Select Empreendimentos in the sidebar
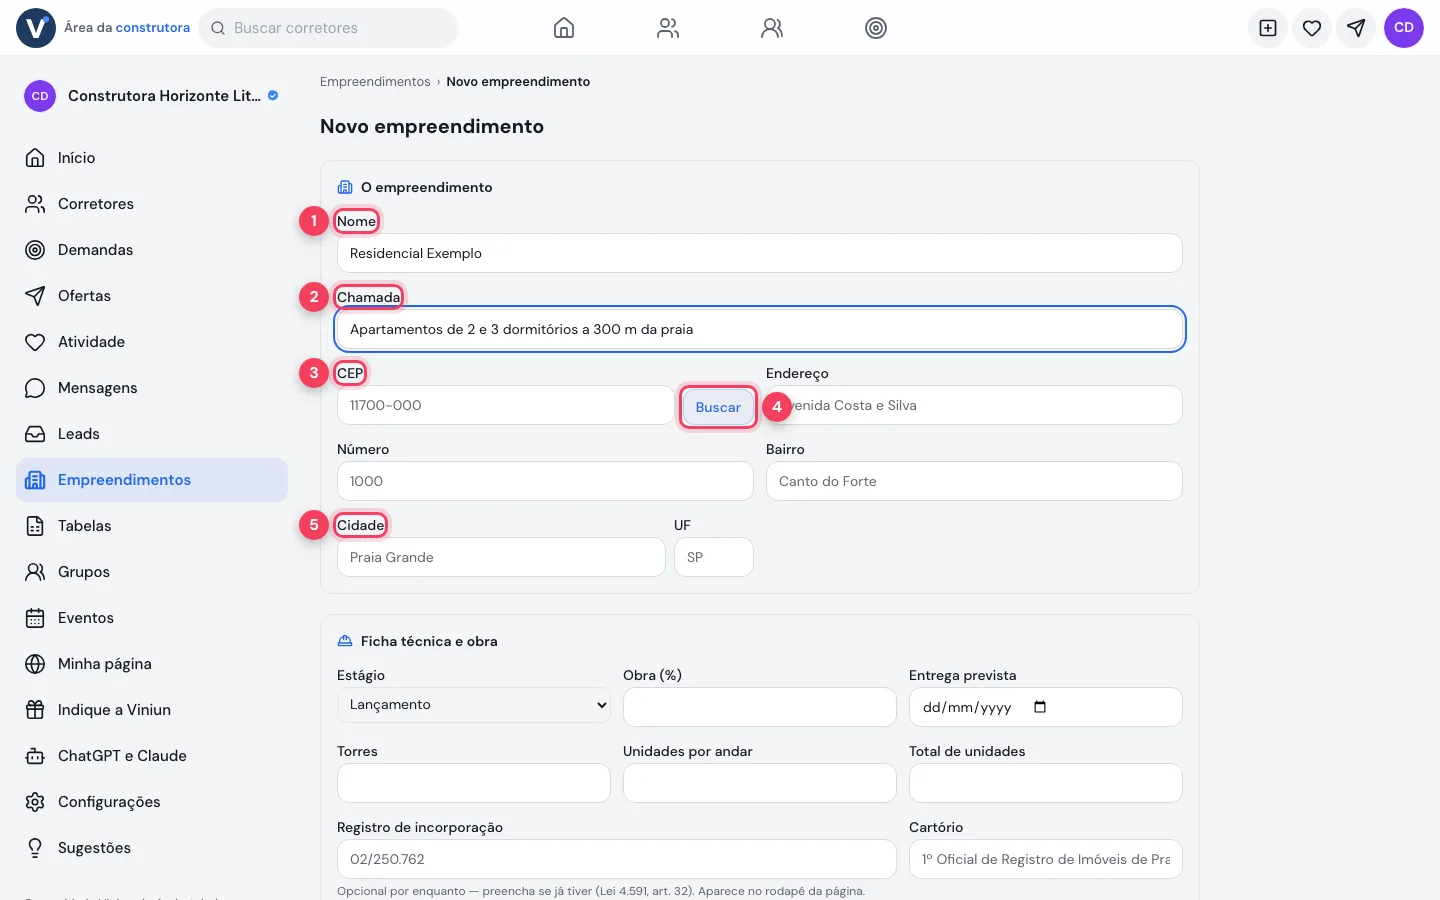Viewport: 1440px width, 900px height. tap(152, 480)
